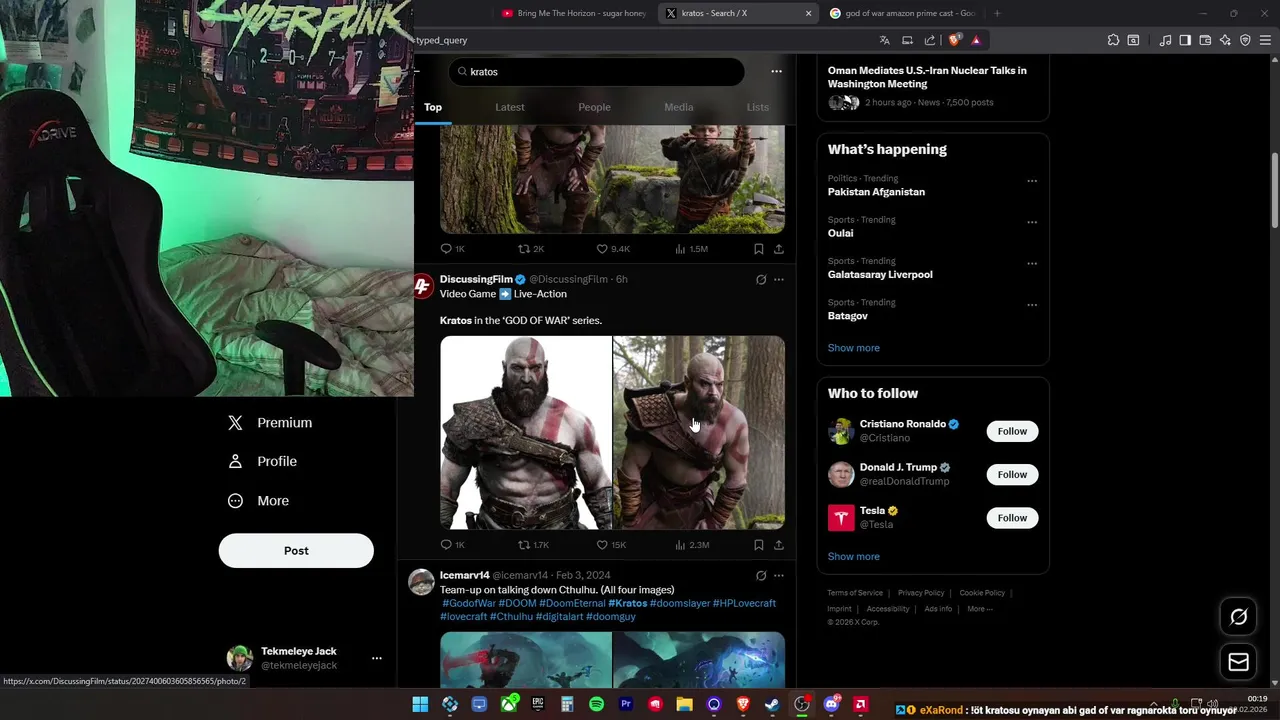Show more trends under What's happening
This screenshot has height=720, width=1280.
pyautogui.click(x=854, y=348)
